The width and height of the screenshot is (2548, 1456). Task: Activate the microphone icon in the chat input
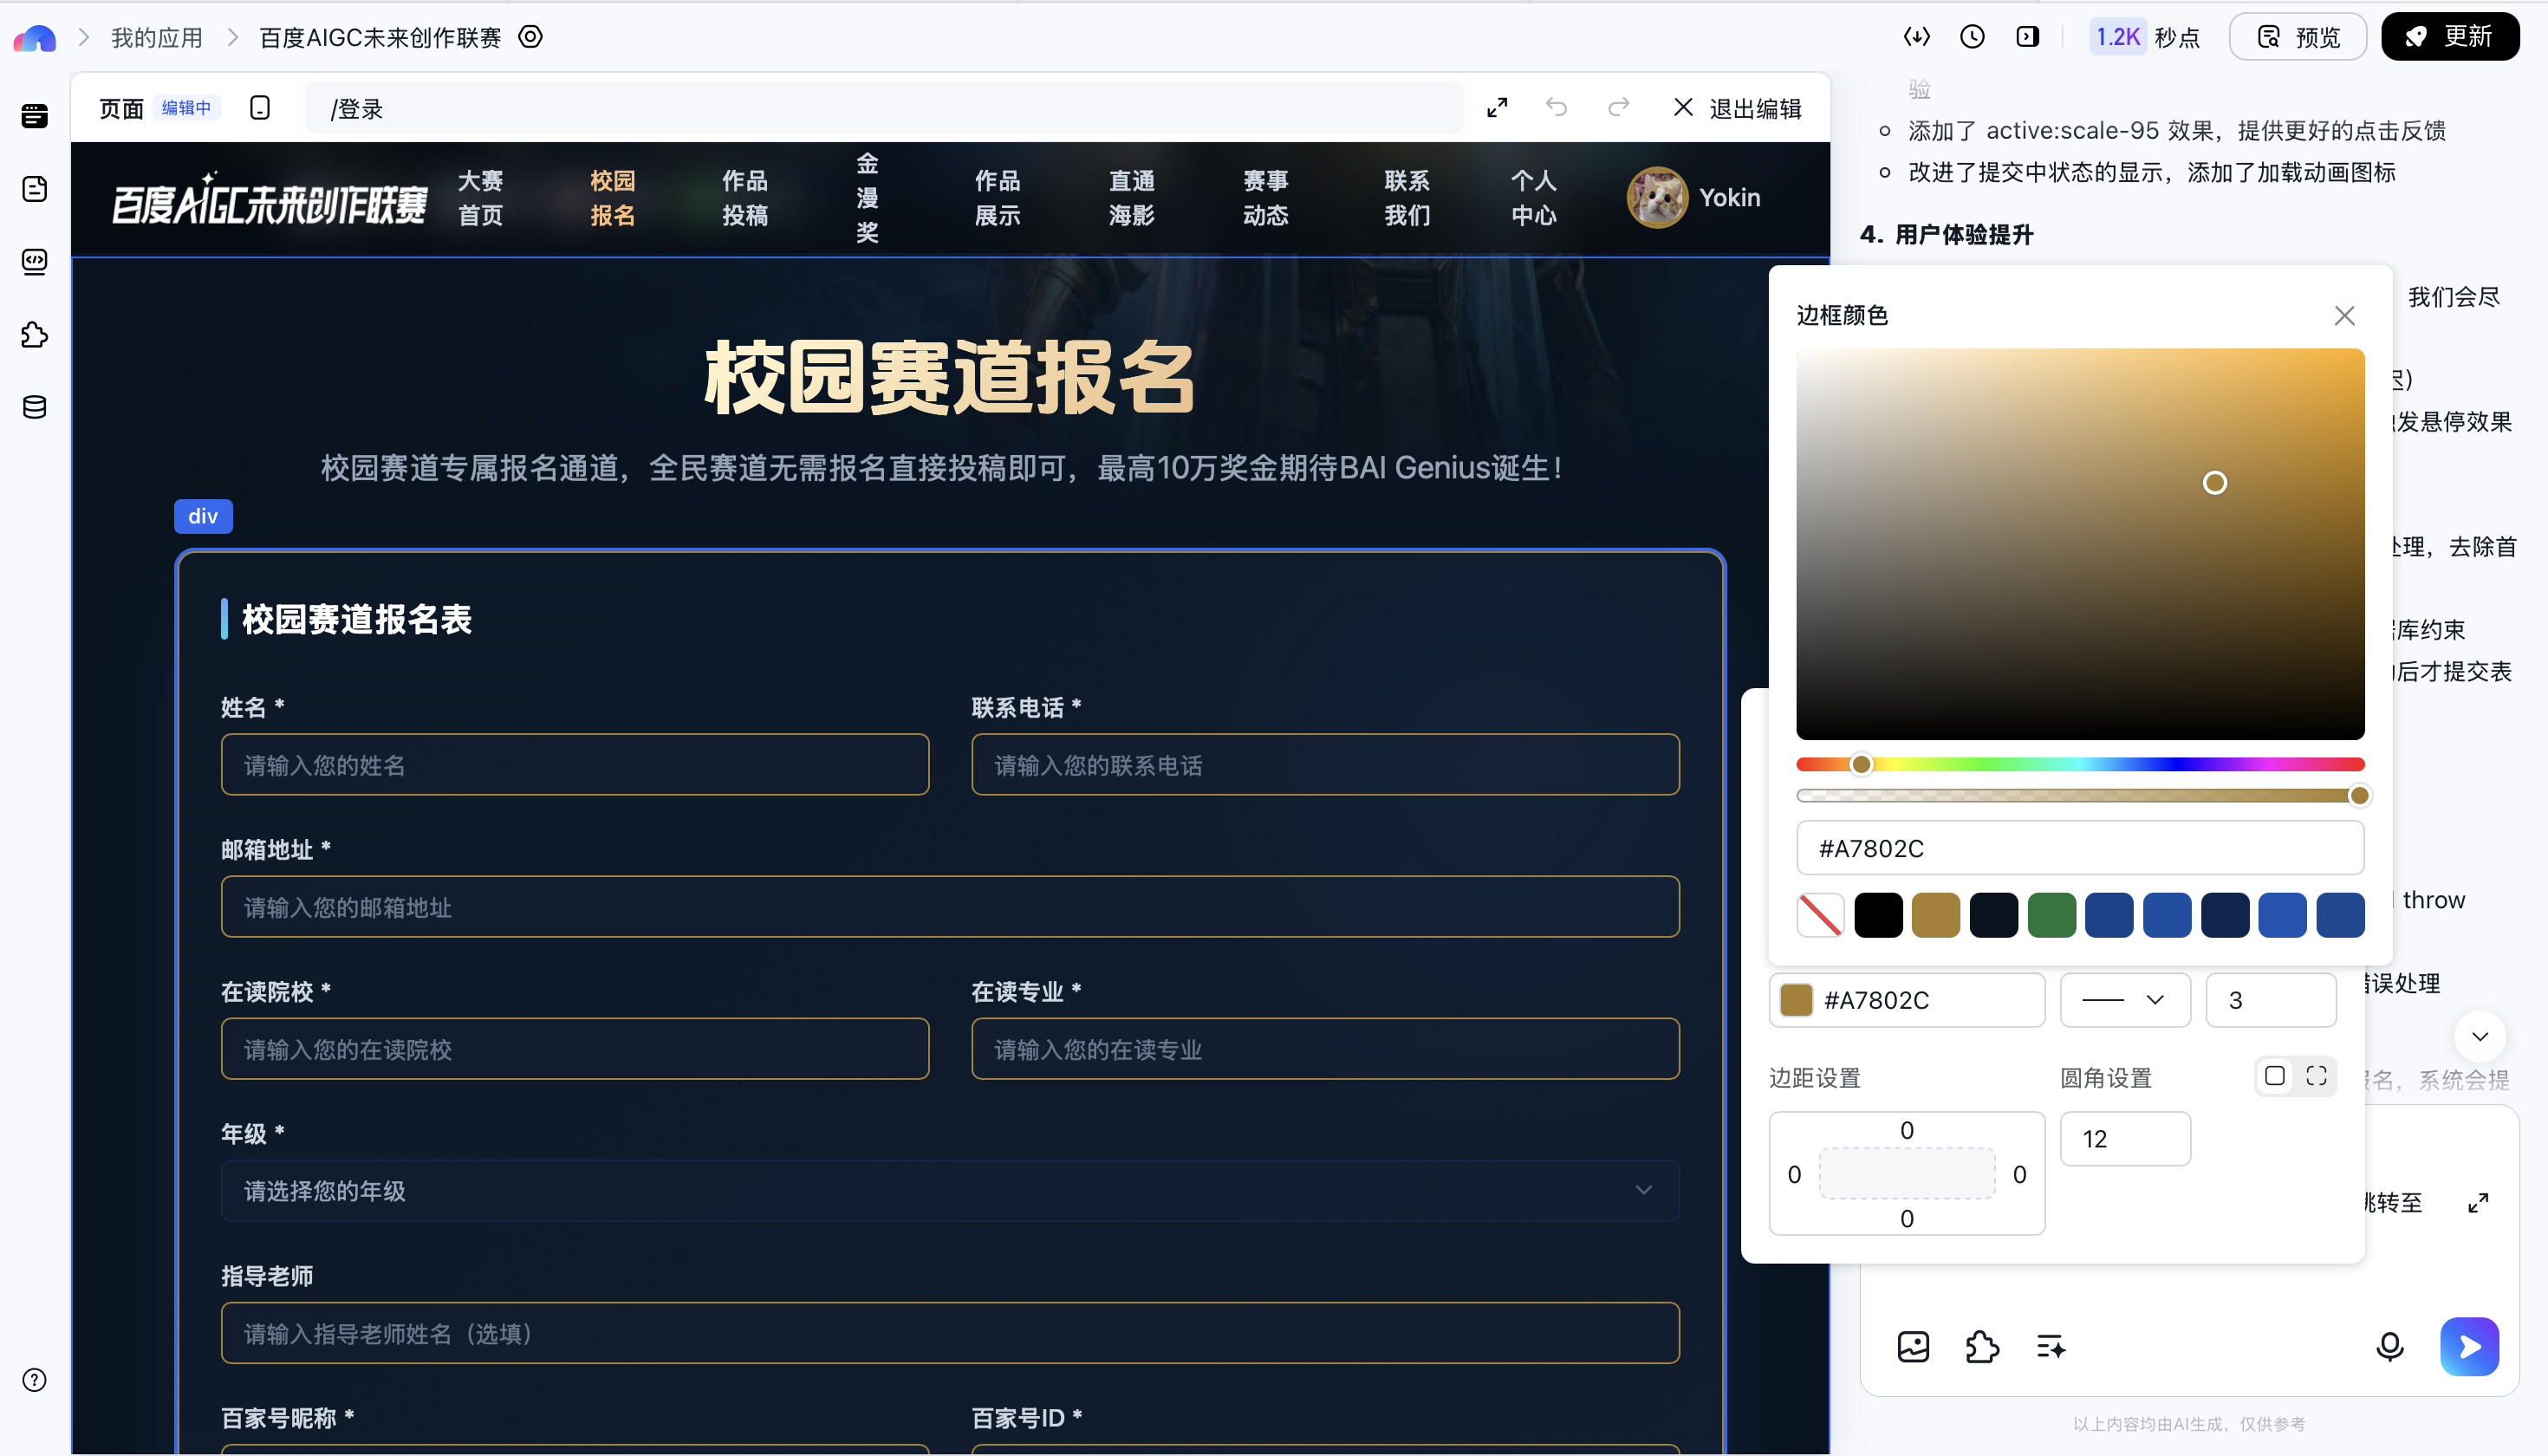(x=2390, y=1347)
